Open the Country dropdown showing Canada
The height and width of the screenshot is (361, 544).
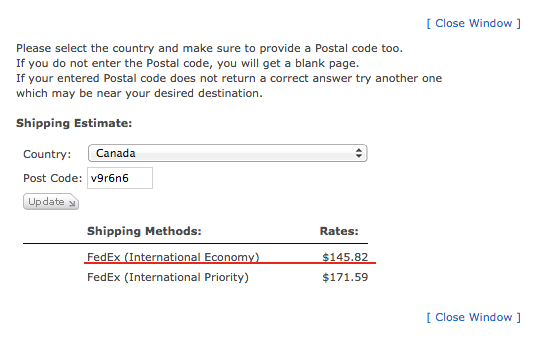(228, 153)
